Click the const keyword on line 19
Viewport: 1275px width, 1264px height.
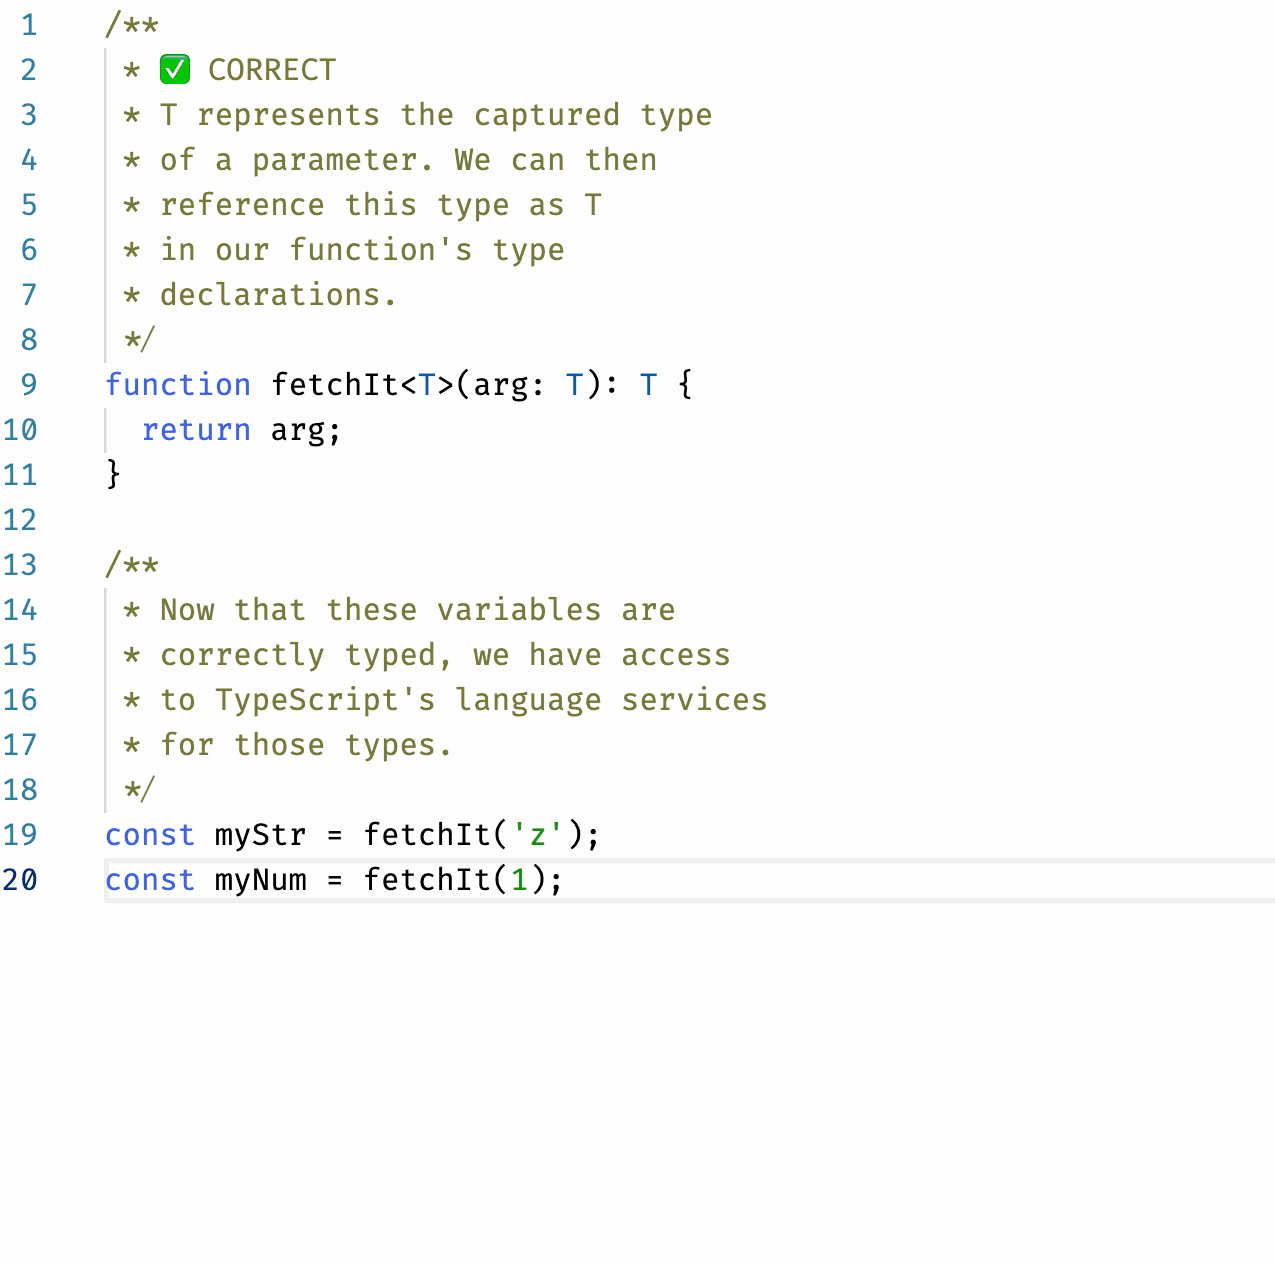click(149, 834)
